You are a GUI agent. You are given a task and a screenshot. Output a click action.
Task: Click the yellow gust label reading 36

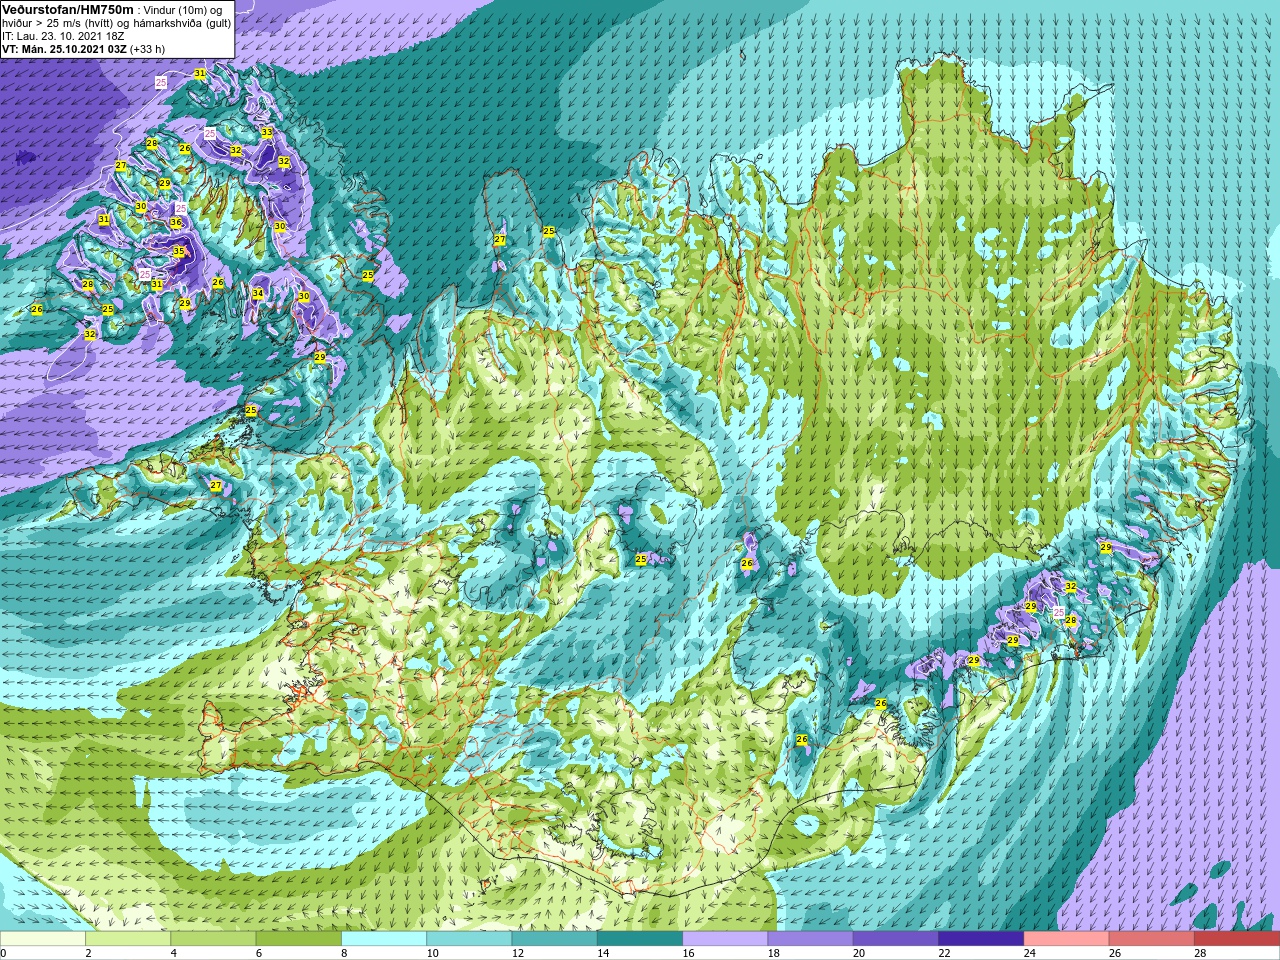tap(176, 222)
